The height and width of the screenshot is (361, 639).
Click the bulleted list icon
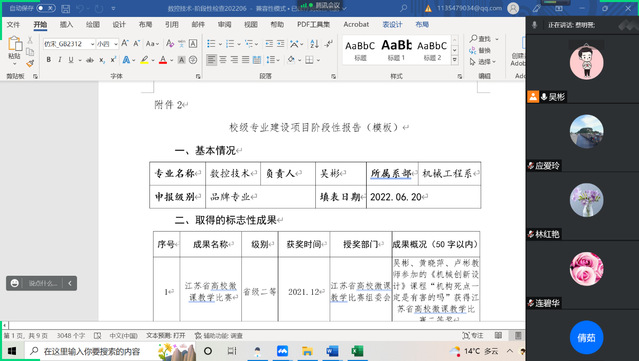click(211, 44)
